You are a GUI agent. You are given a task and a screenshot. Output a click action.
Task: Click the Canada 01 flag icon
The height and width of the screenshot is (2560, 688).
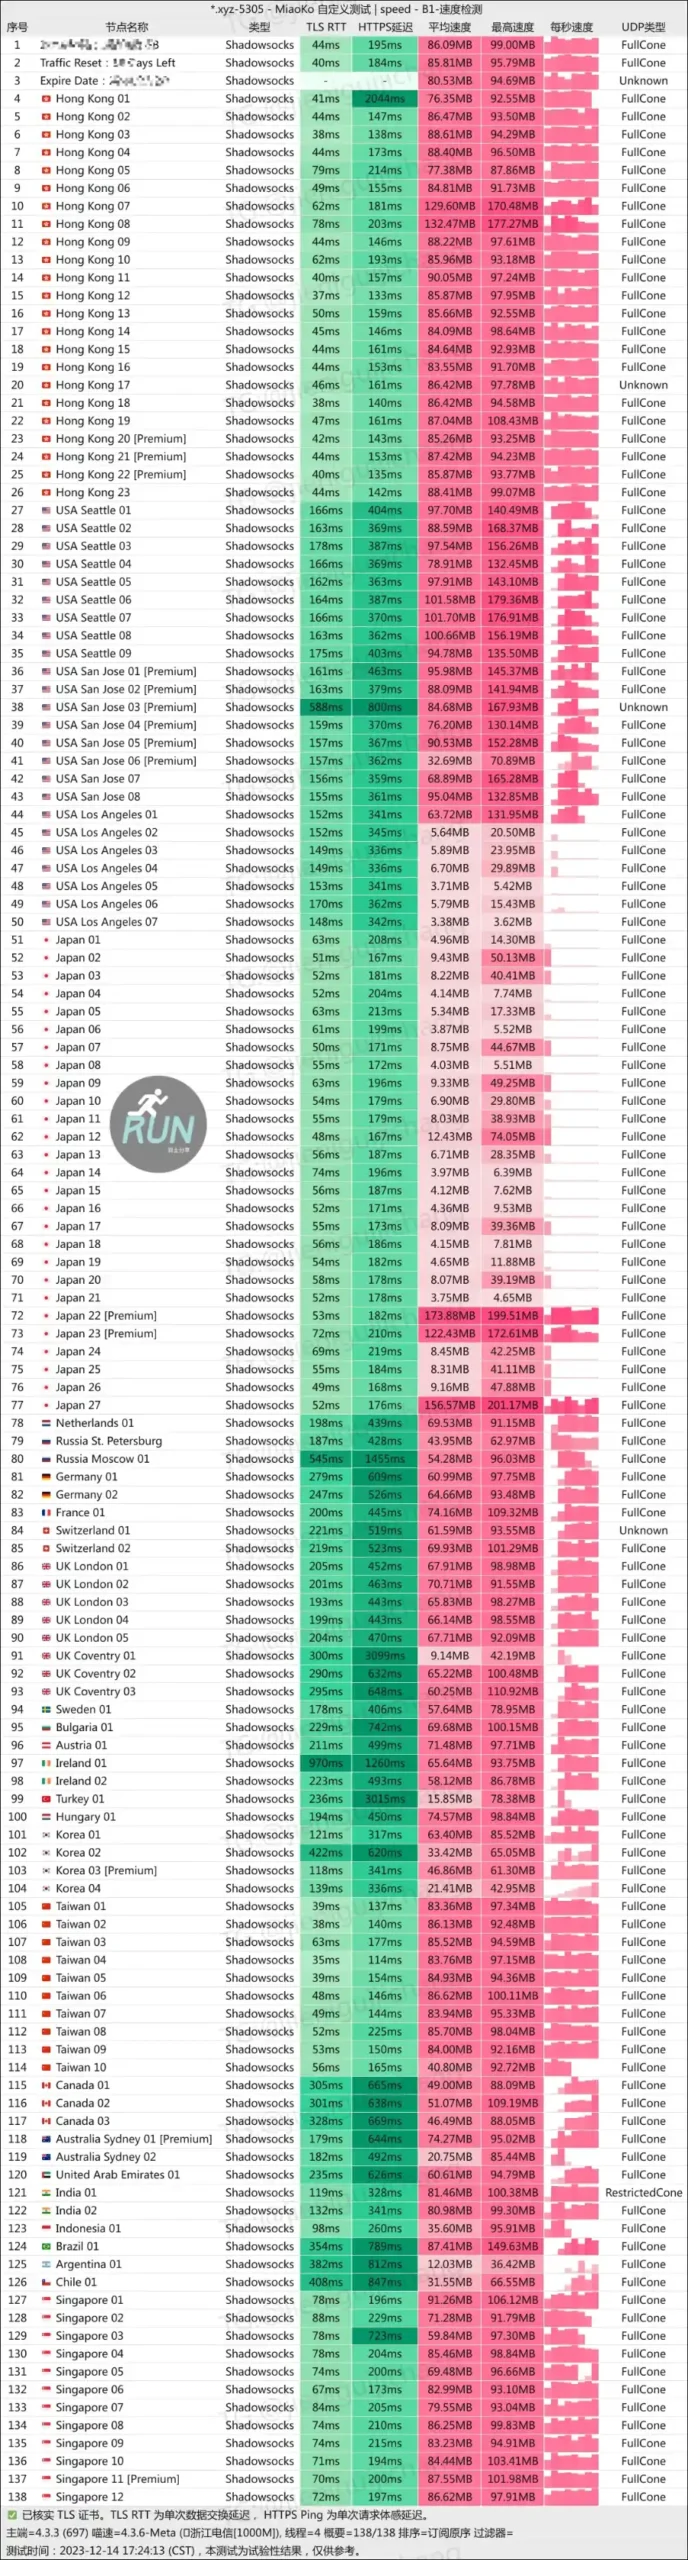pos(46,2085)
